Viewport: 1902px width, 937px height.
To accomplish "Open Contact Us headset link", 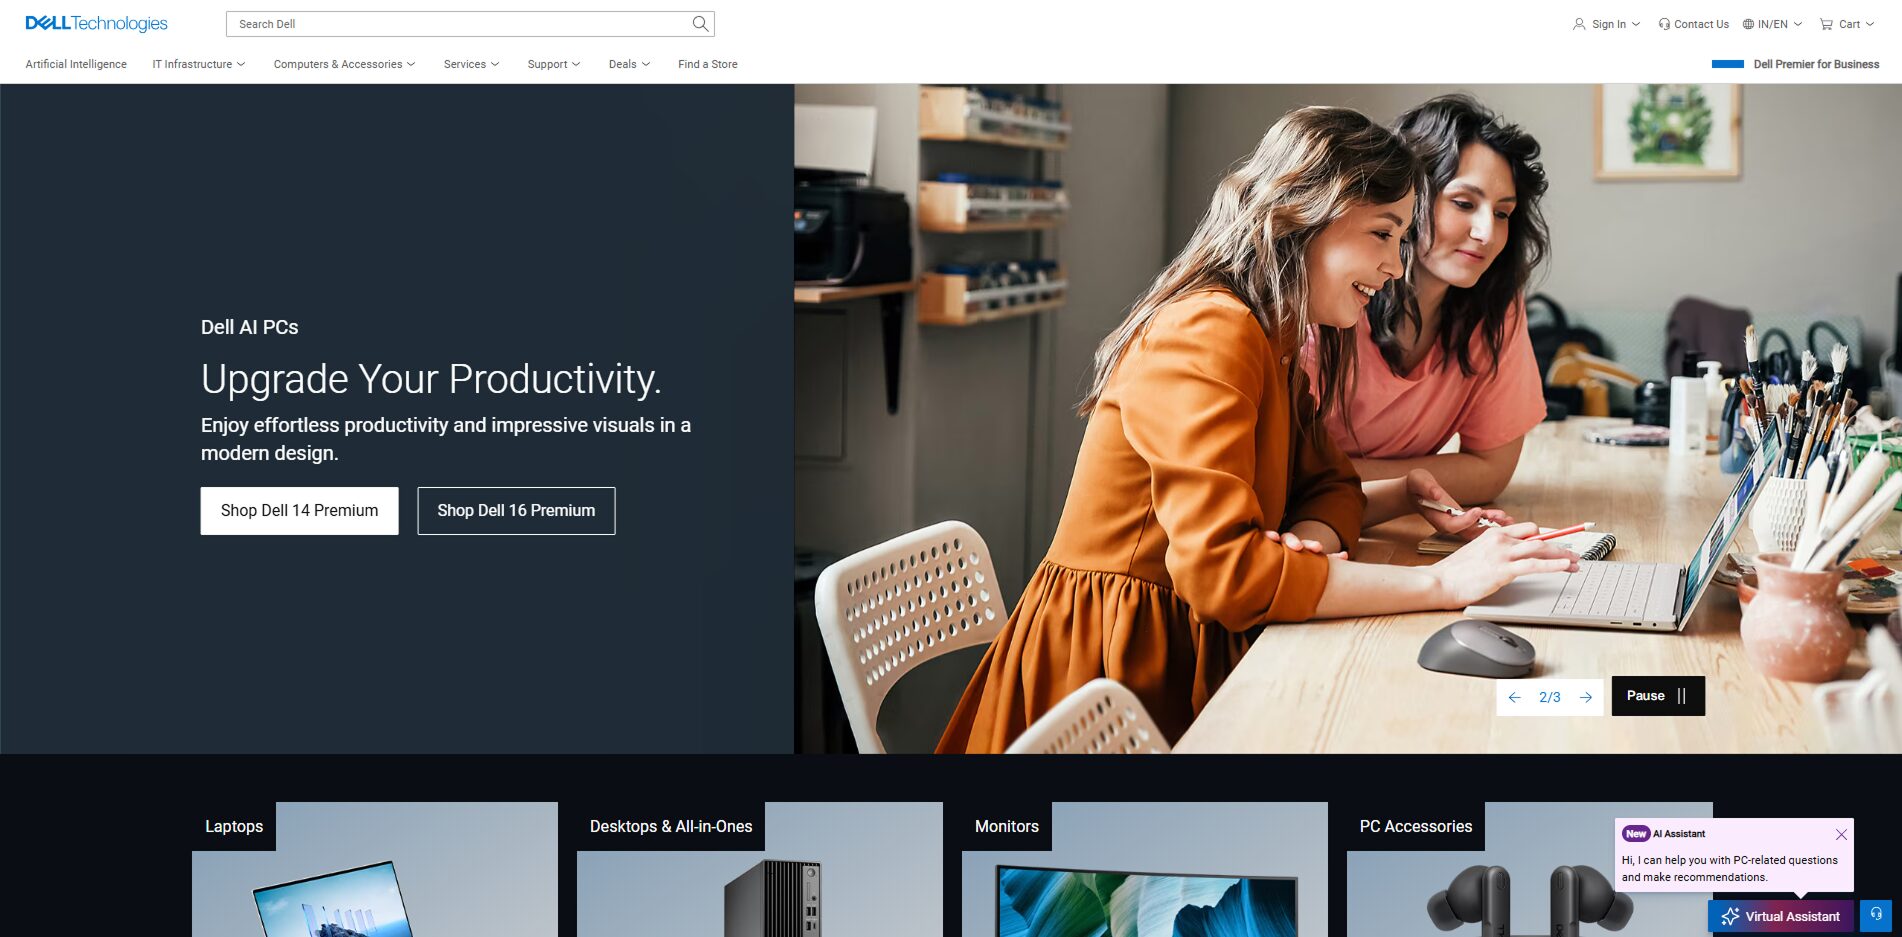I will [x=1693, y=24].
